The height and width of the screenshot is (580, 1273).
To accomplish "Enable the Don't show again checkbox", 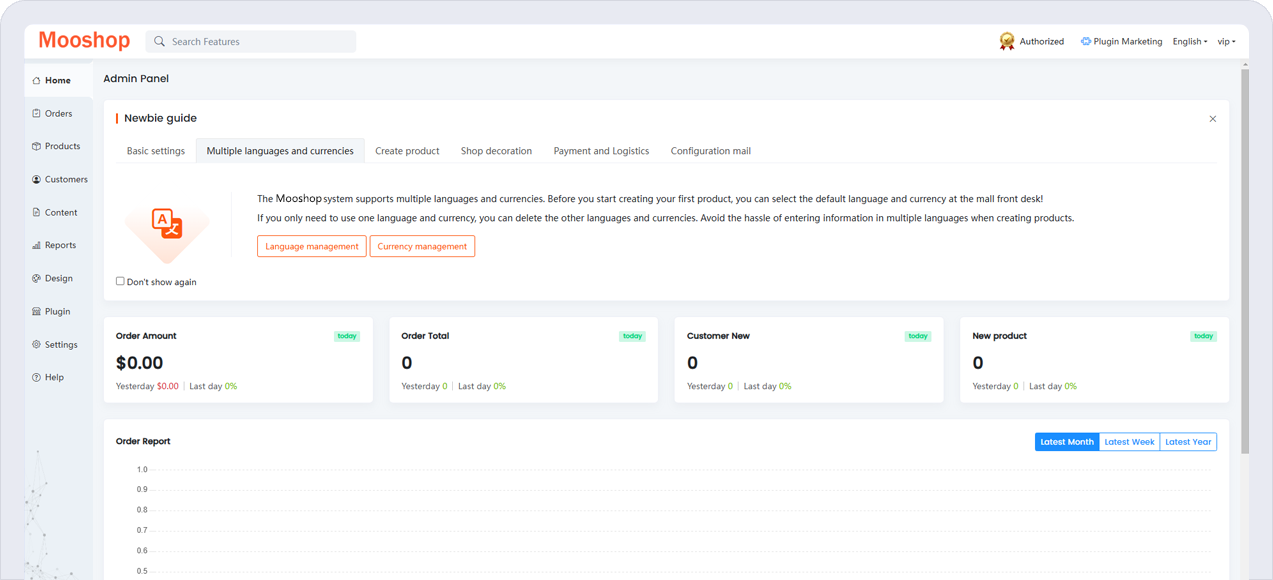I will pyautogui.click(x=120, y=281).
